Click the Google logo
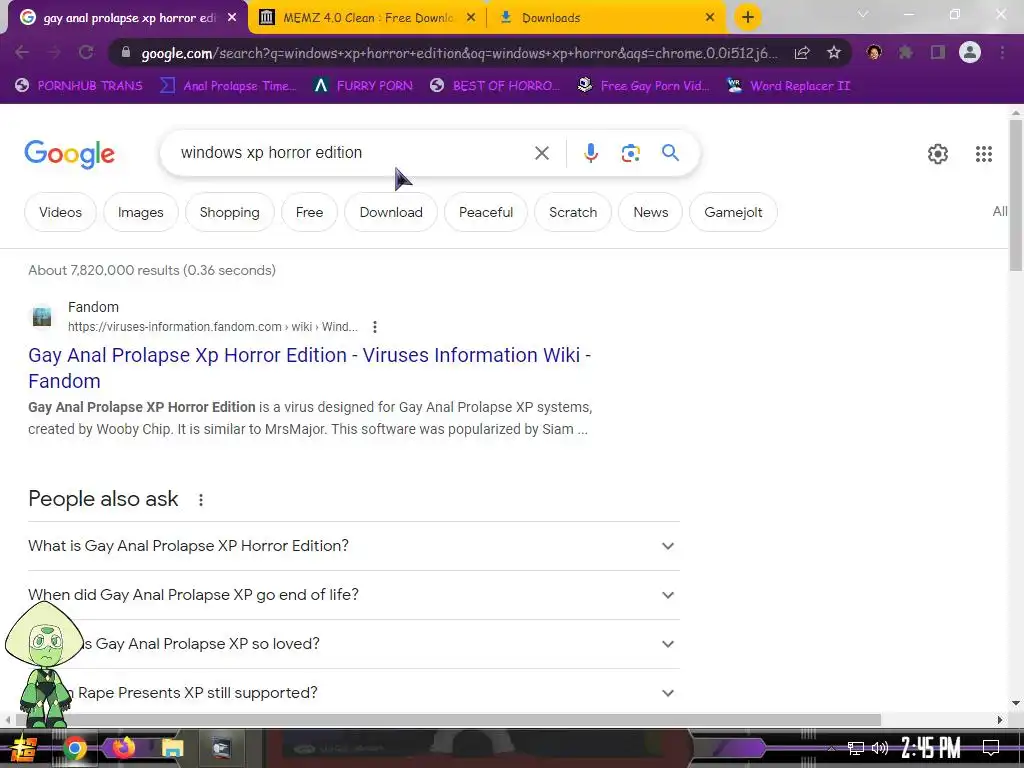Image resolution: width=1024 pixels, height=768 pixels. [69, 154]
